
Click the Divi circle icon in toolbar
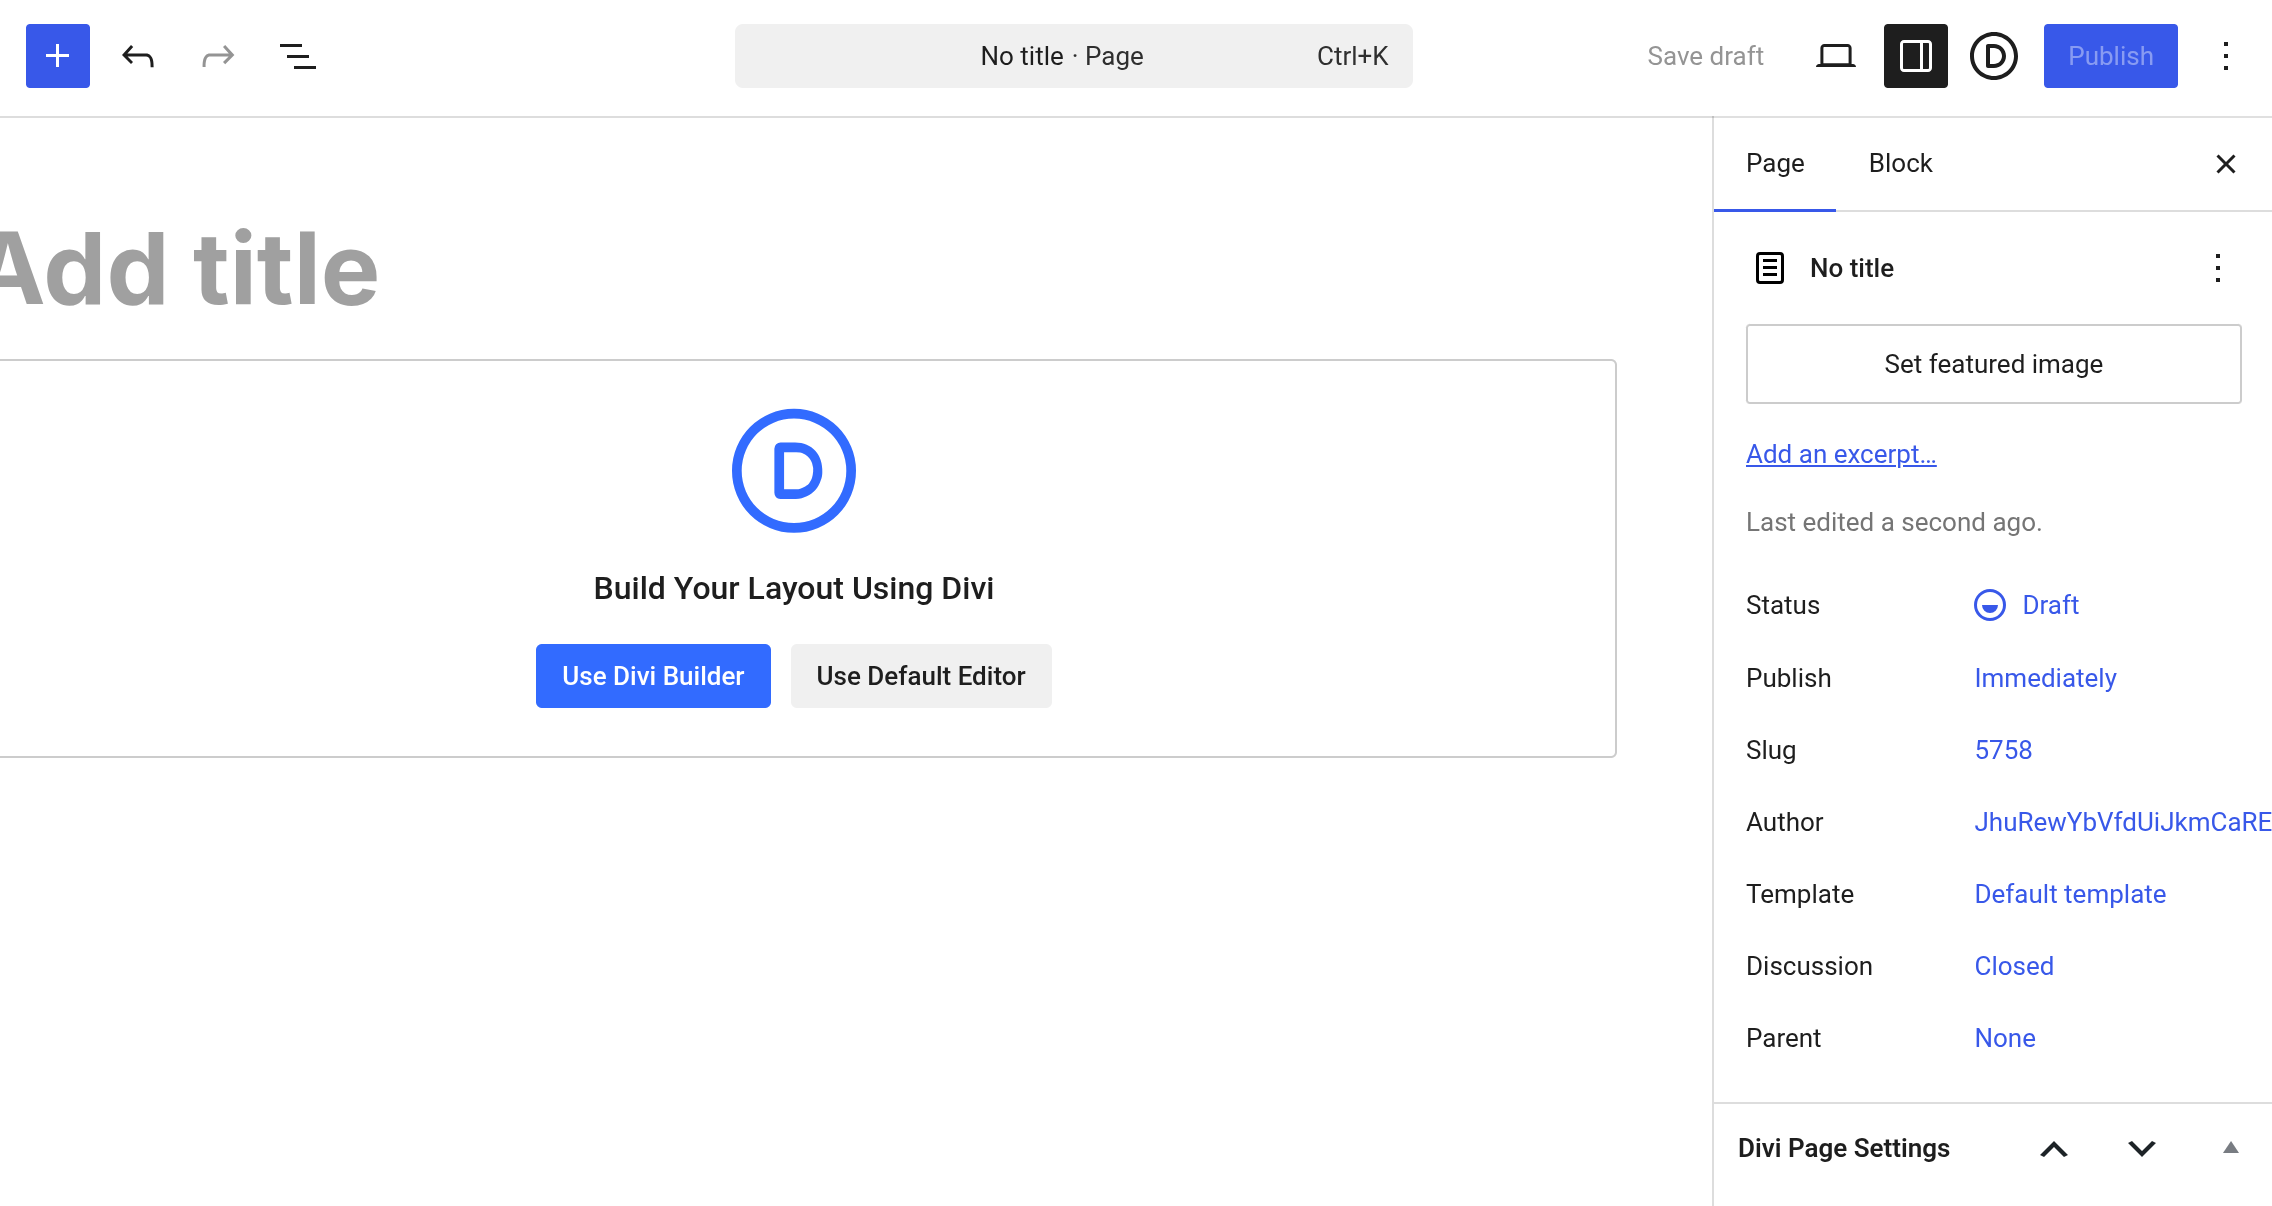click(x=1994, y=56)
